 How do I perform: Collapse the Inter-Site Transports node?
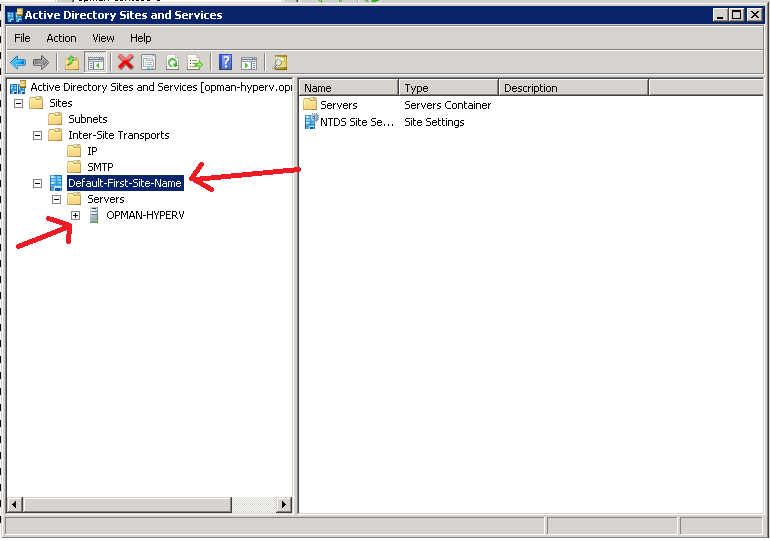[37, 135]
